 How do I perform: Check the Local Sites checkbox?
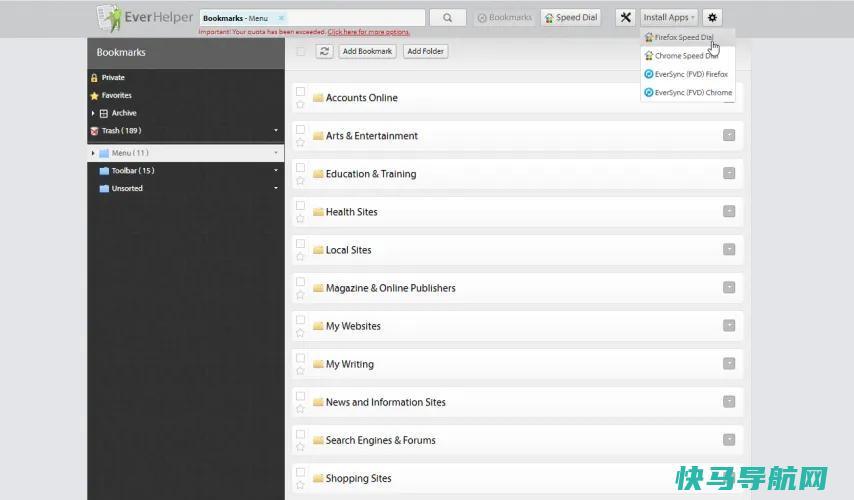pos(300,243)
